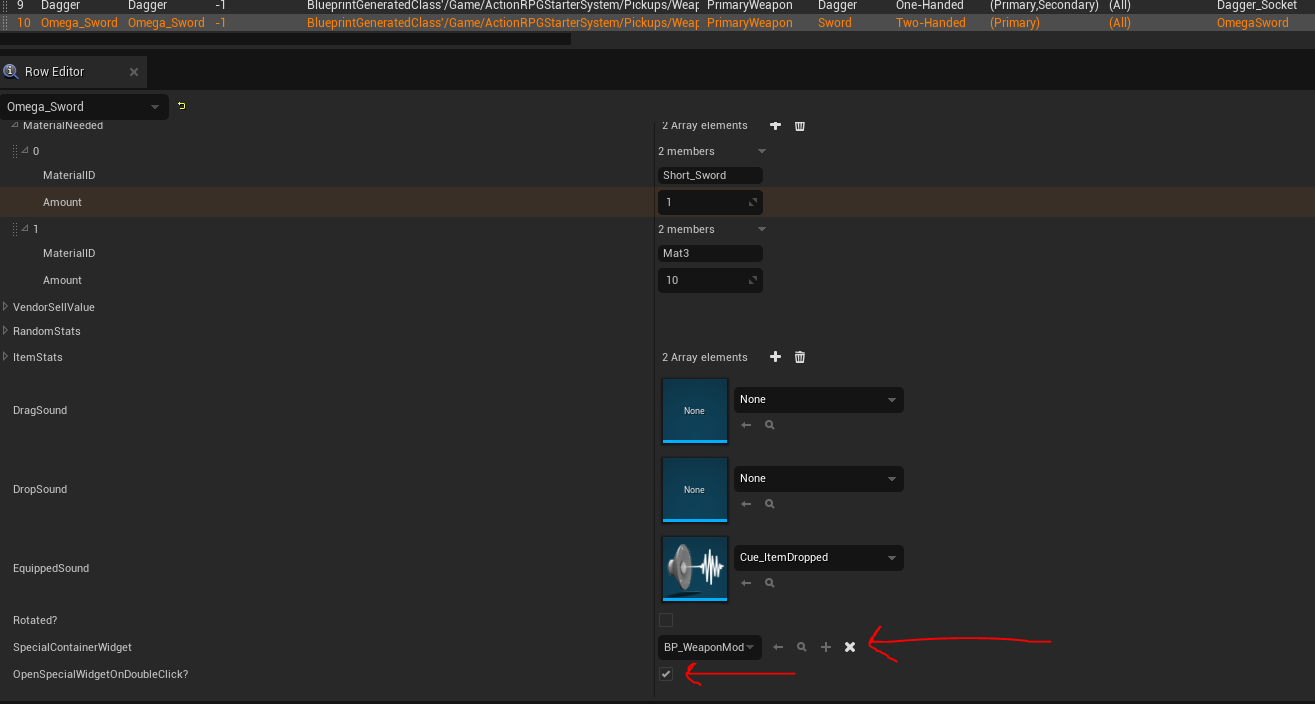Open the Cue_ItemDropped sound dropdown
This screenshot has width=1315, height=704.
coord(818,558)
